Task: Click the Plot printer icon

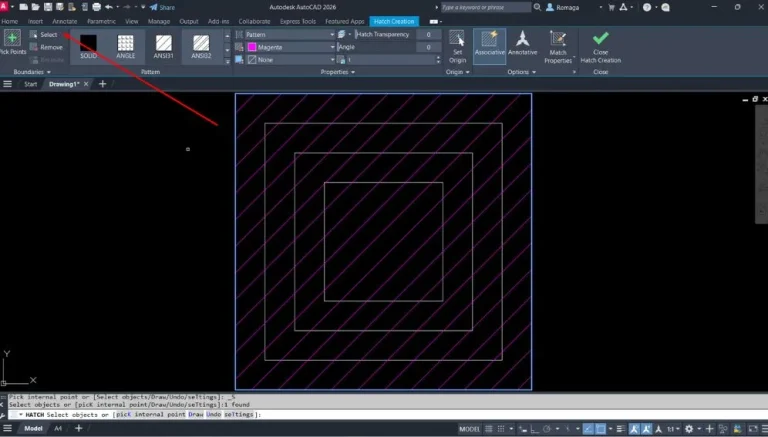Action: pyautogui.click(x=96, y=7)
